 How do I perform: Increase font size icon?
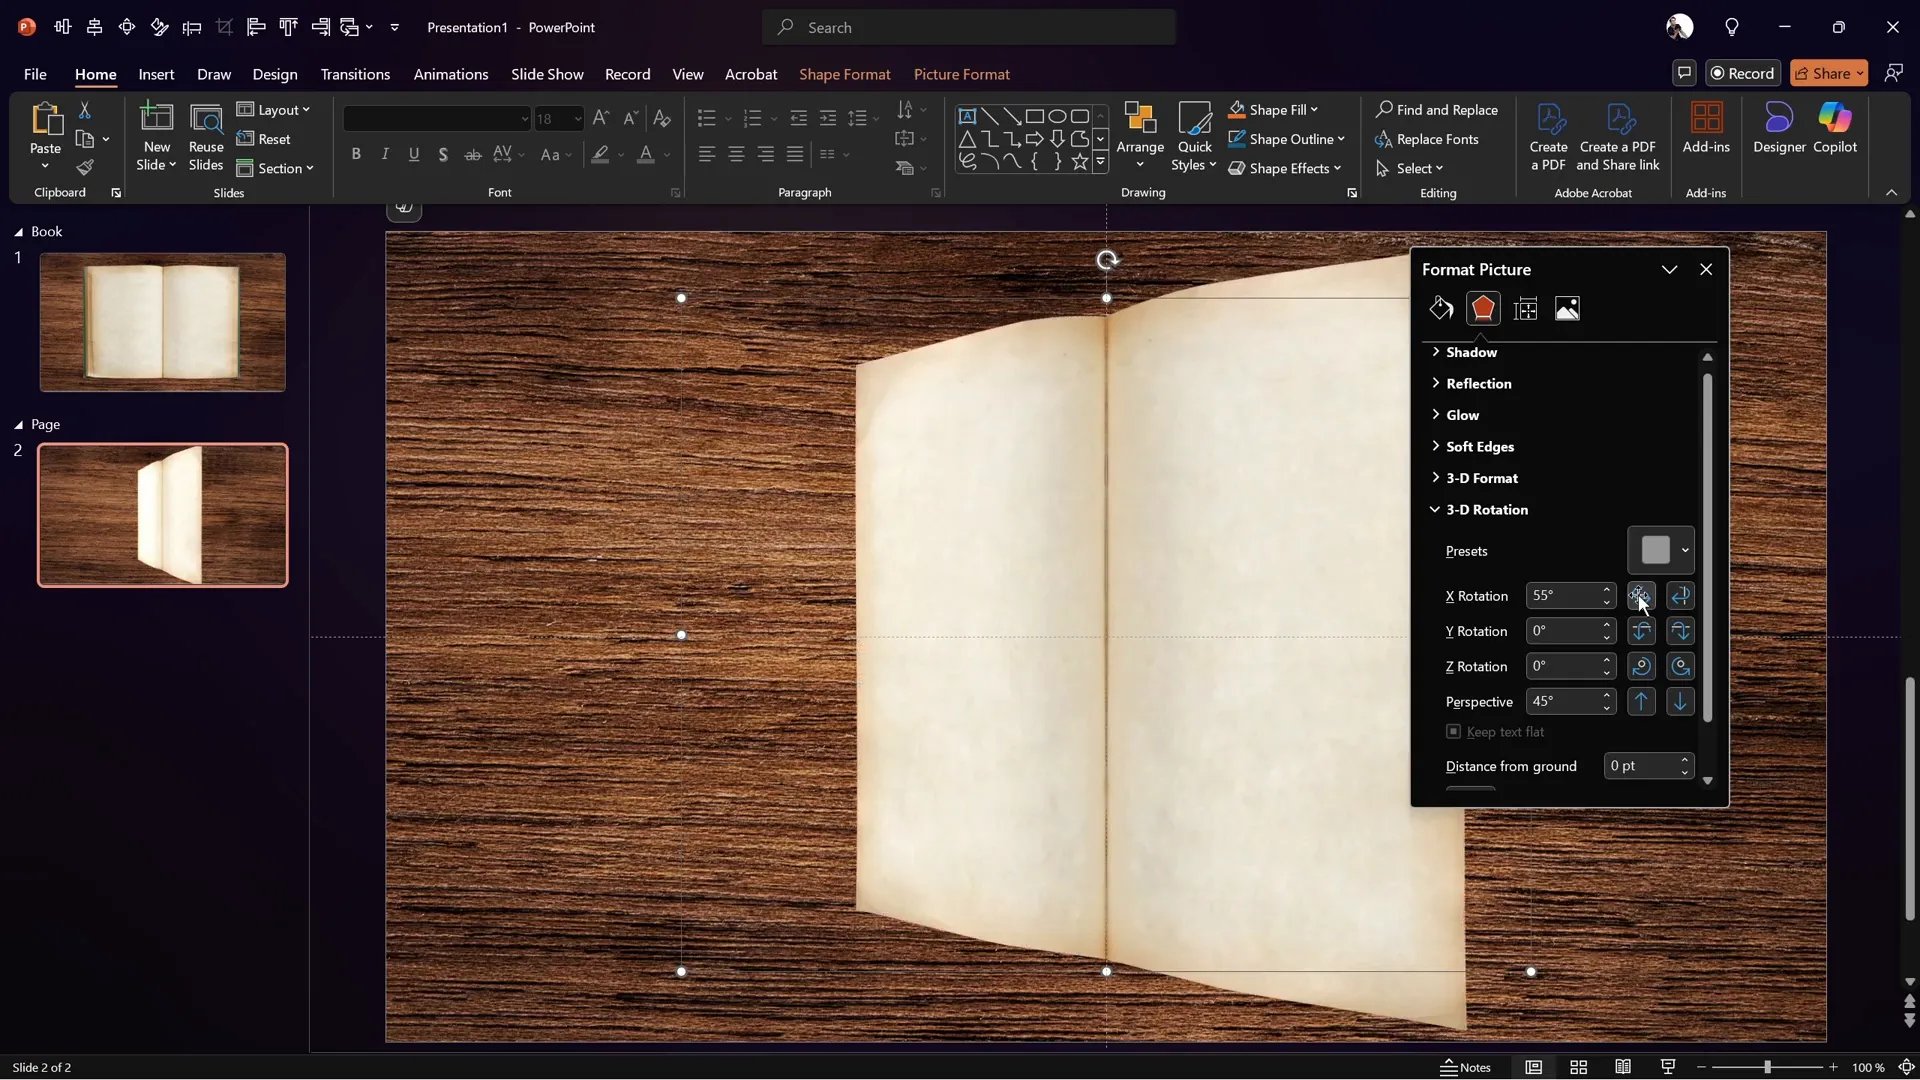click(600, 118)
